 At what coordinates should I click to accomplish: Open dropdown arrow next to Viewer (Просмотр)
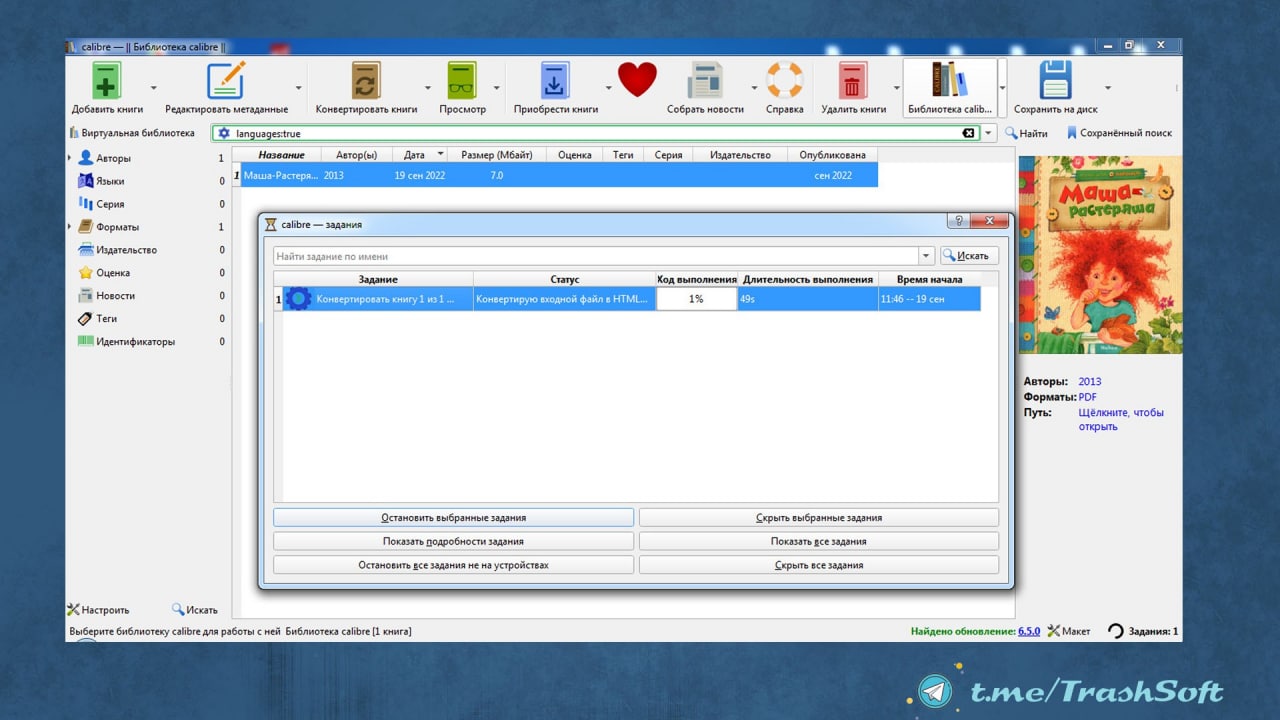click(x=496, y=88)
